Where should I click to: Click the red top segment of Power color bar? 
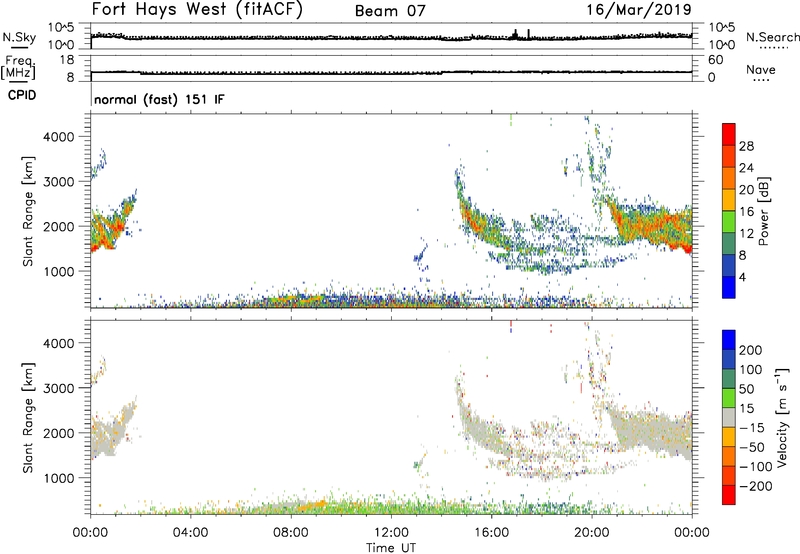tap(729, 134)
